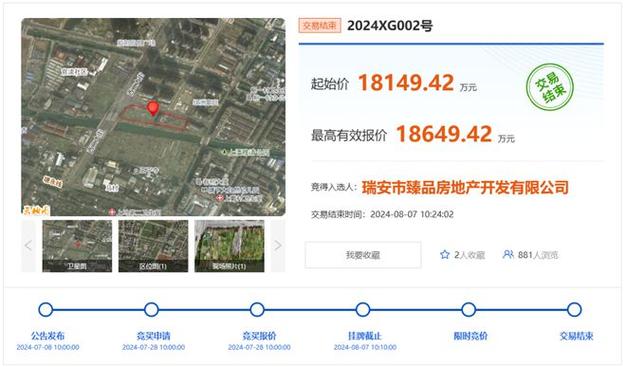This screenshot has height=367, width=626.
Task: Click the date 2024-07-08 10:00:00
Action: point(48,347)
